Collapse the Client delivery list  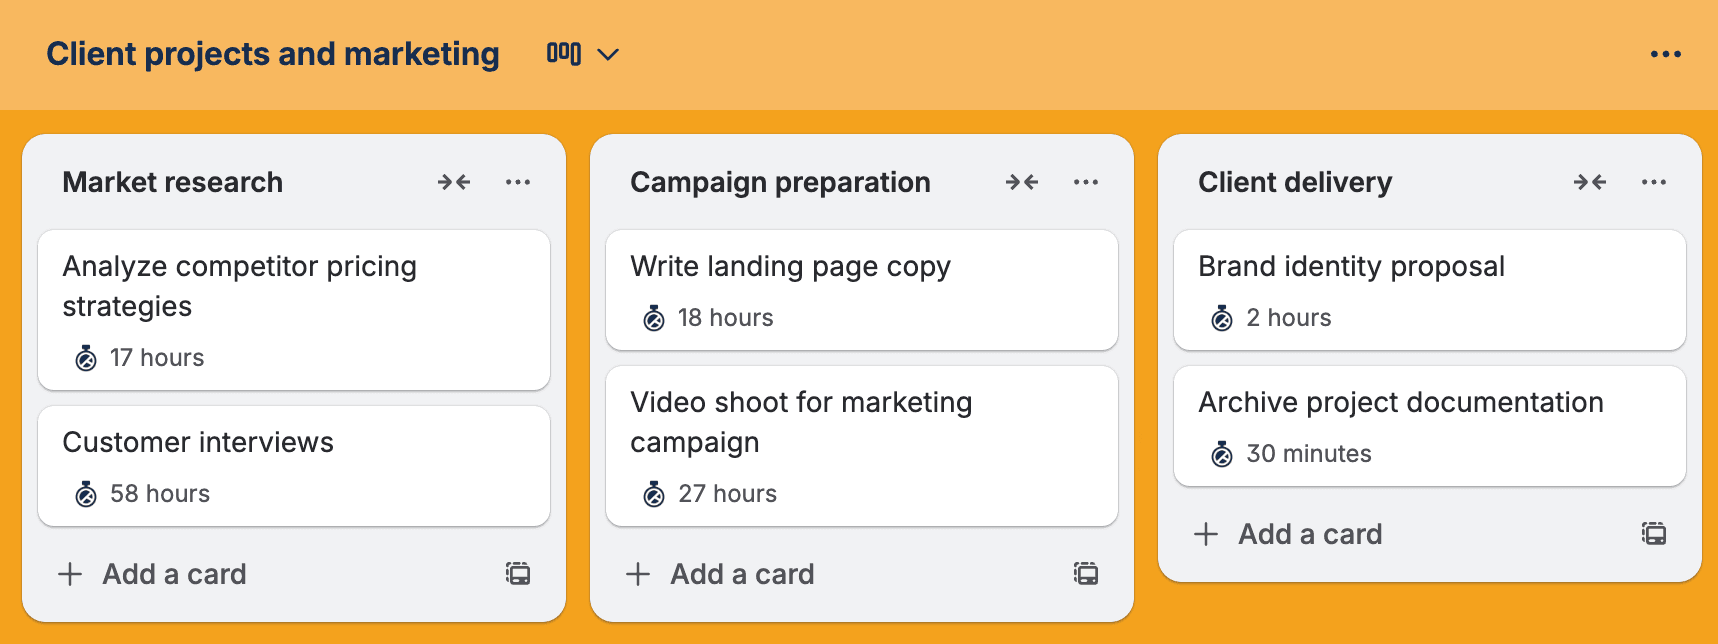pyautogui.click(x=1590, y=182)
